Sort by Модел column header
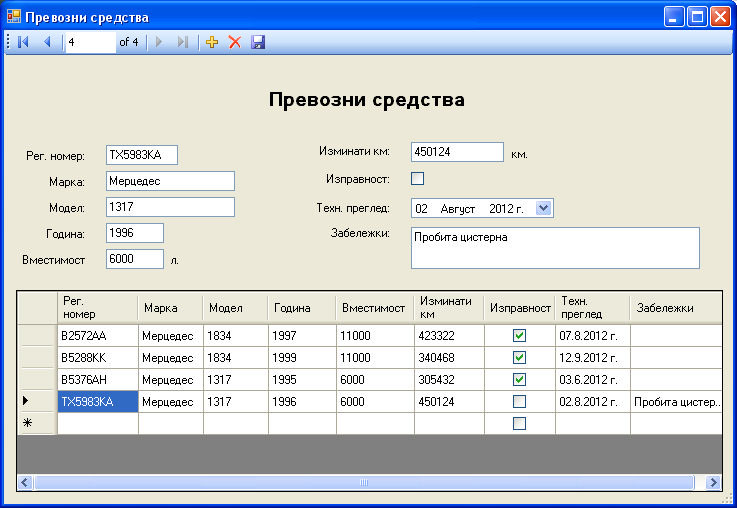Viewport: 737px width, 508px height. tap(235, 308)
